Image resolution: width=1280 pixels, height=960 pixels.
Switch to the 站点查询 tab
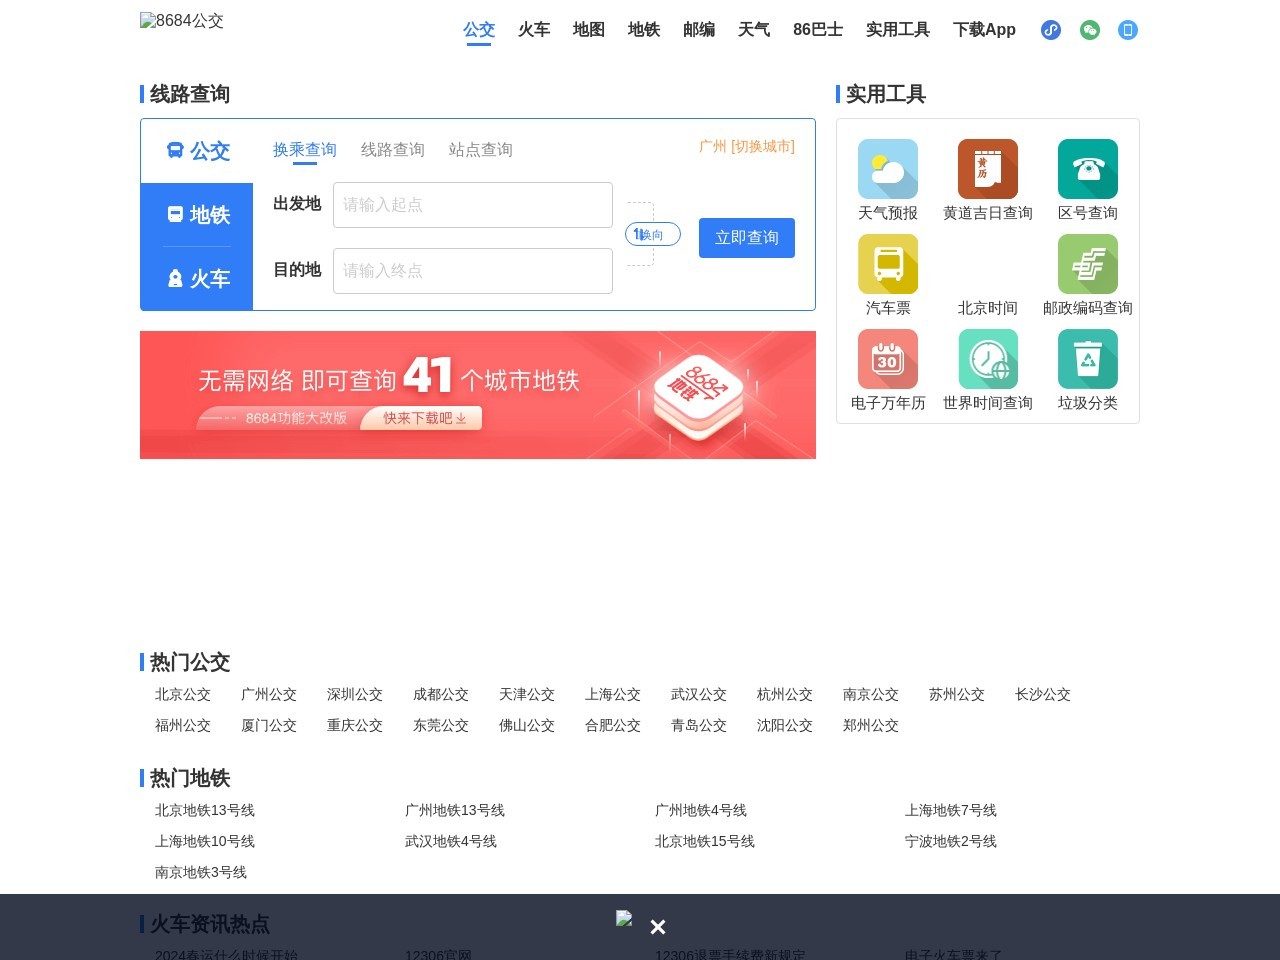(481, 150)
